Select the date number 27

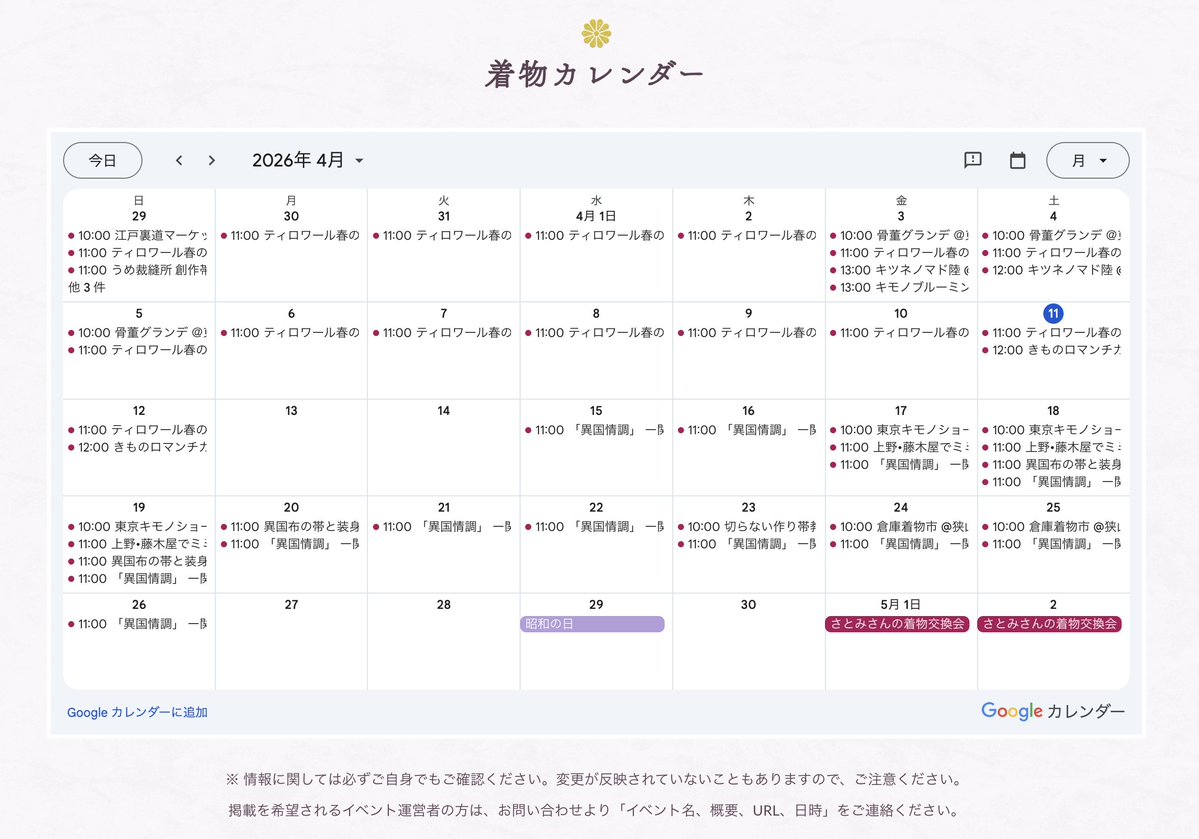click(x=291, y=605)
